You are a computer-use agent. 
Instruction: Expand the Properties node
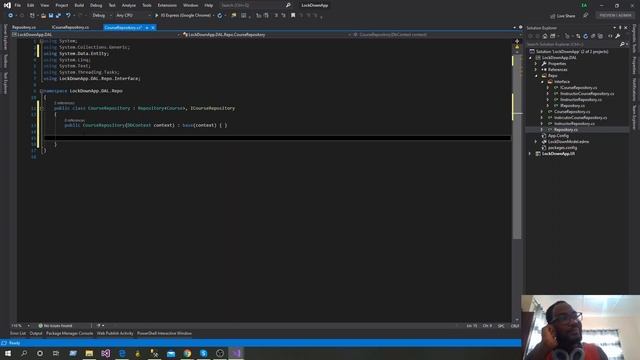point(536,64)
